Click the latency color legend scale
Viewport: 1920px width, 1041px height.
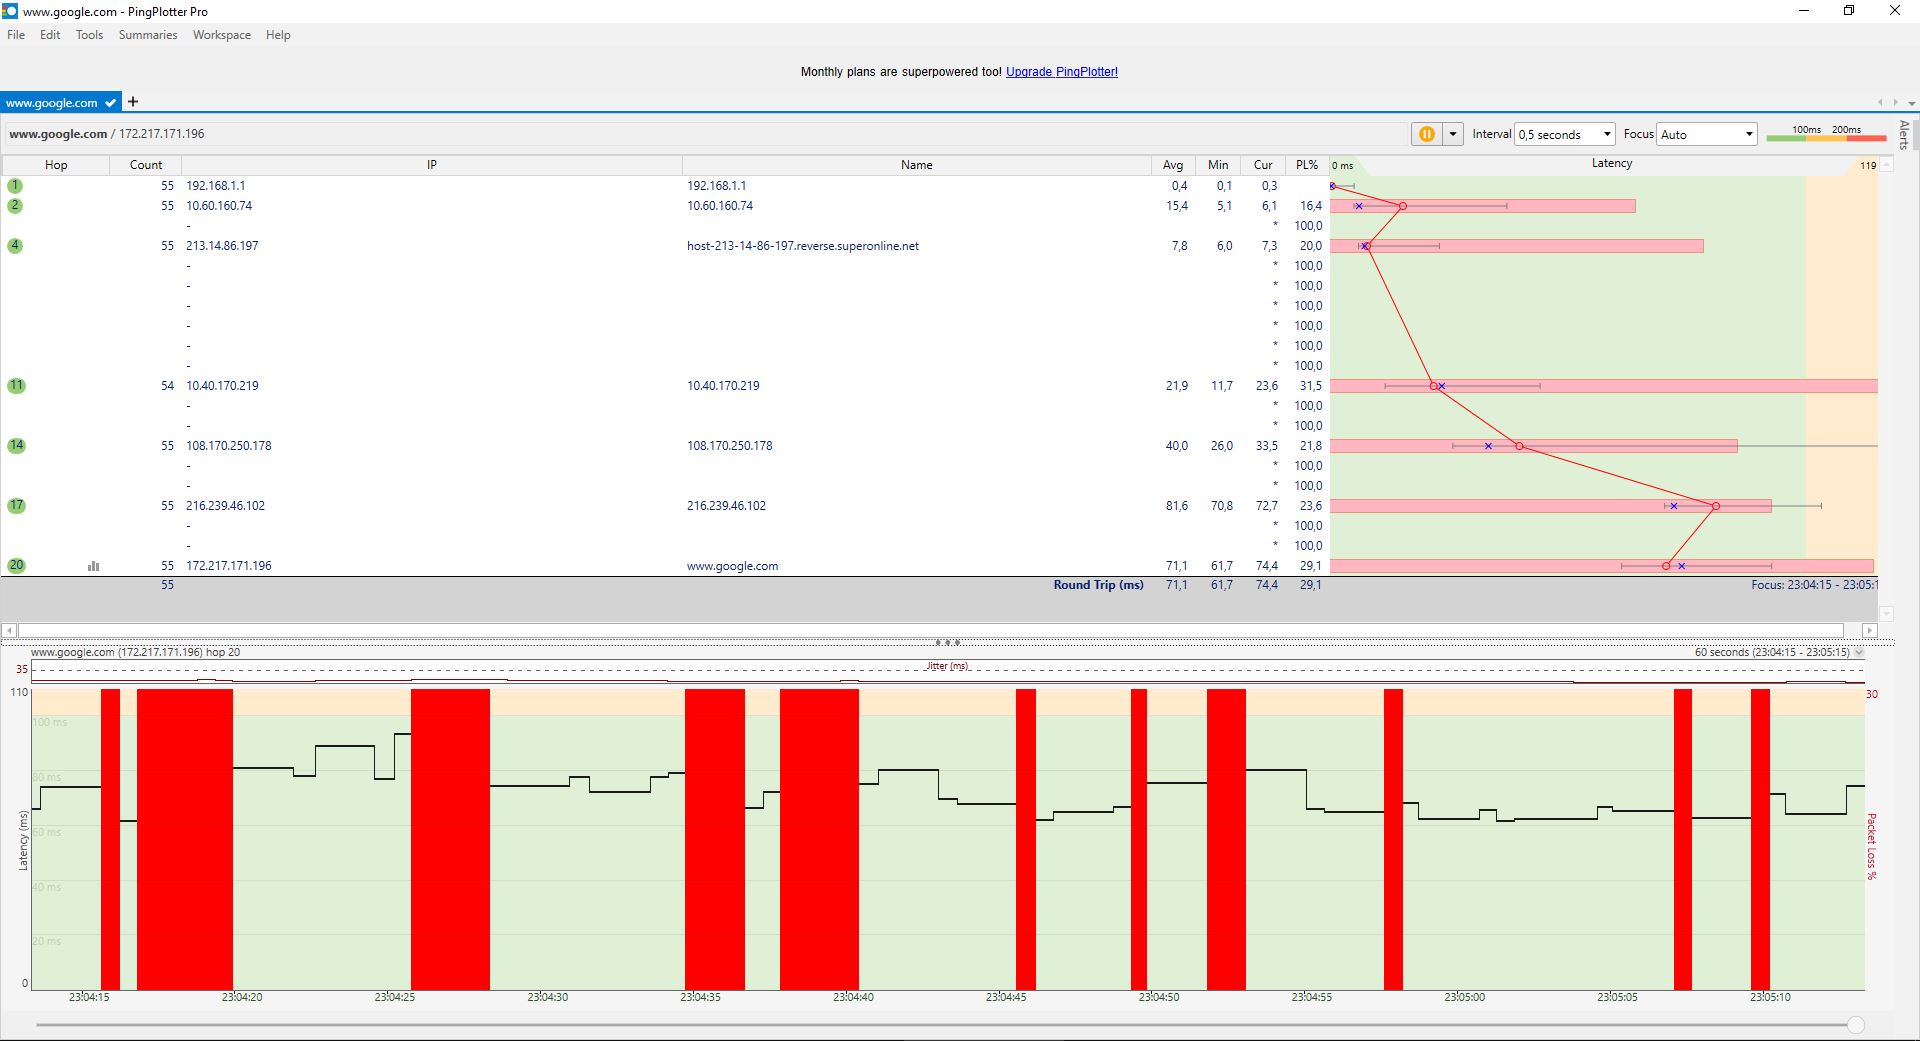point(1826,134)
